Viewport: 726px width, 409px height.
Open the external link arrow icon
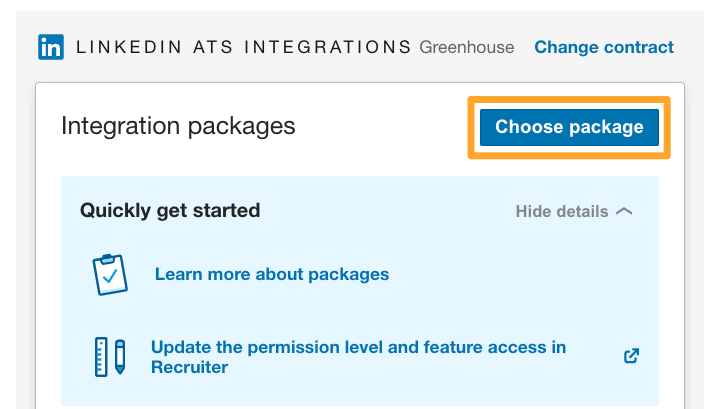click(631, 356)
